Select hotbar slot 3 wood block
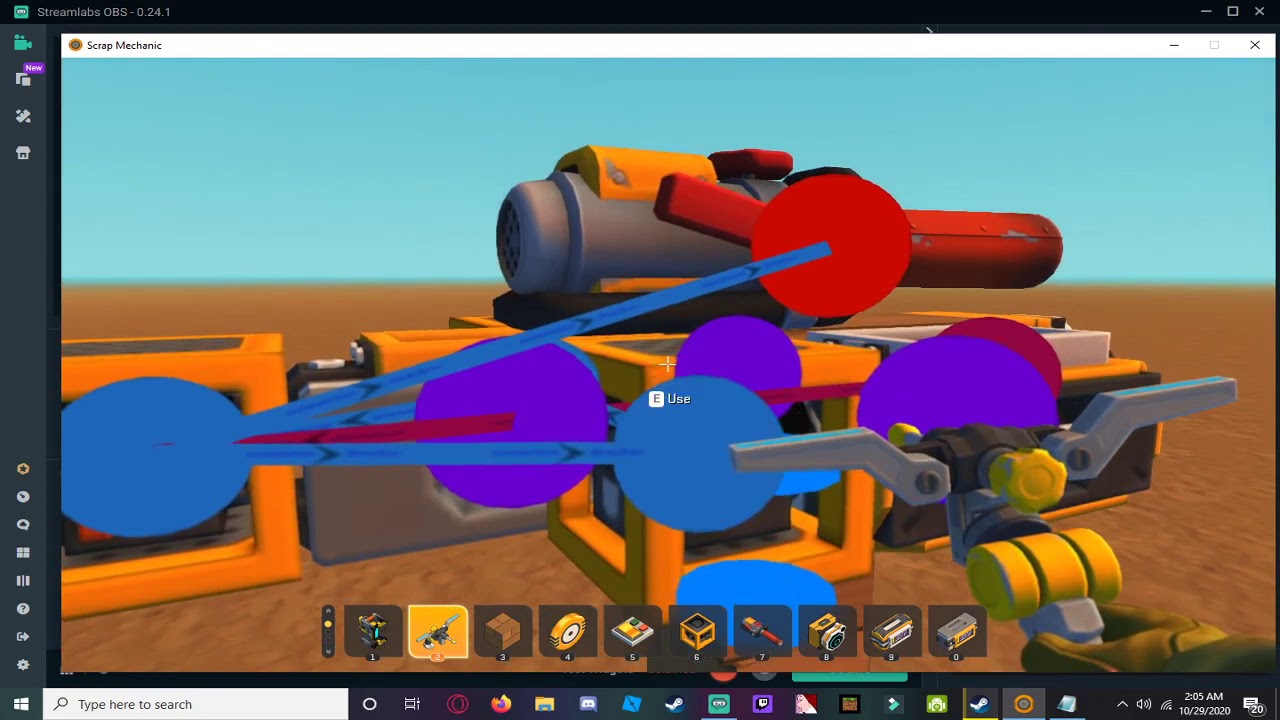Image resolution: width=1280 pixels, height=720 pixels. click(503, 632)
